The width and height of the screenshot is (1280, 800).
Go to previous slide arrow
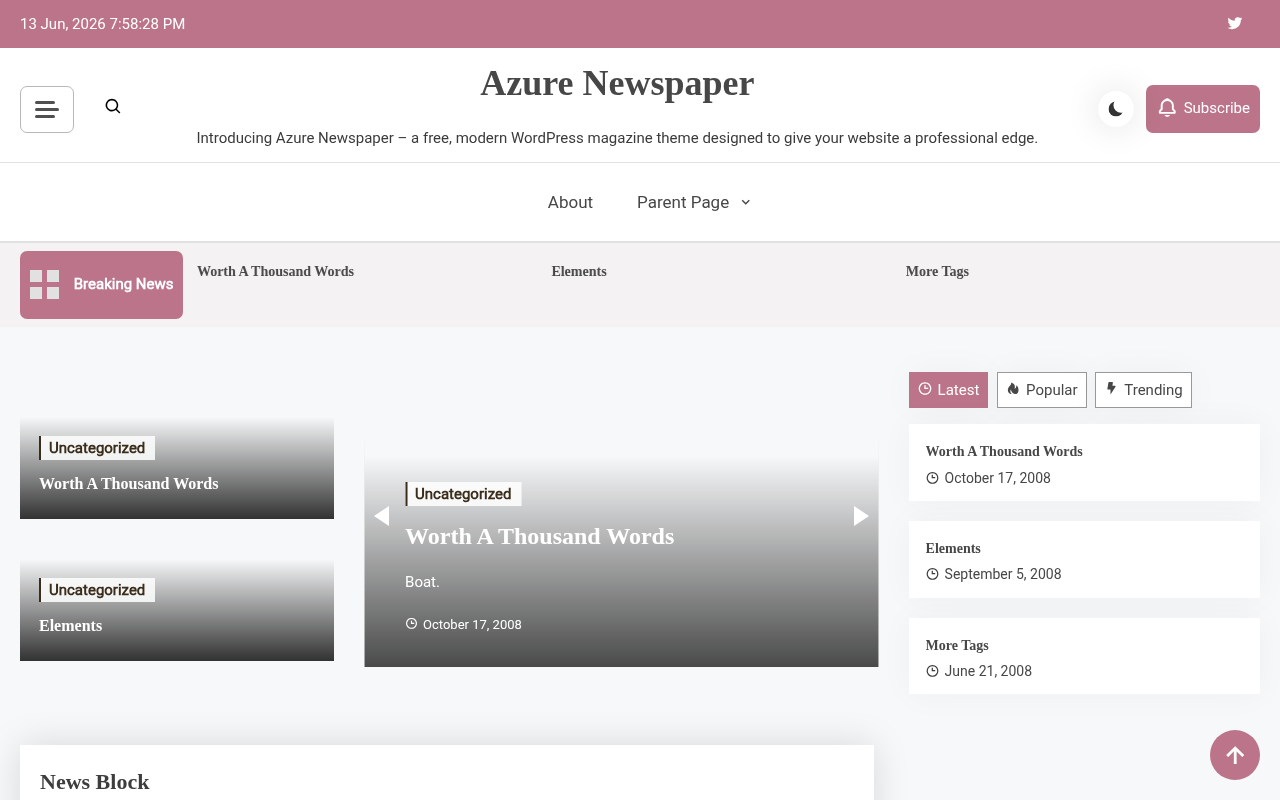click(381, 516)
